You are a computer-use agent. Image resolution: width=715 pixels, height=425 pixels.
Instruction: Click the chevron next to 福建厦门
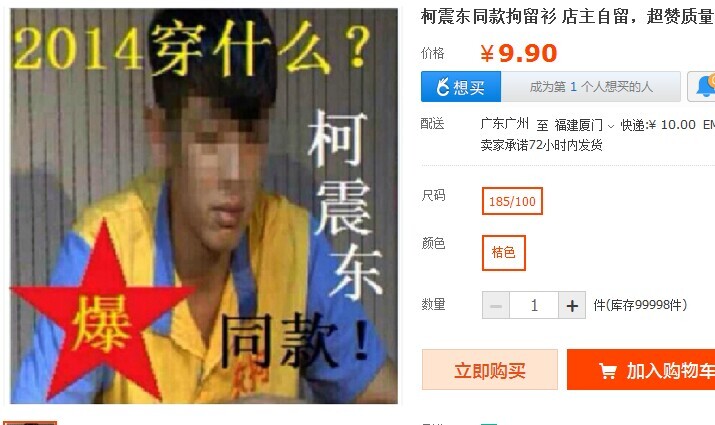click(611, 126)
